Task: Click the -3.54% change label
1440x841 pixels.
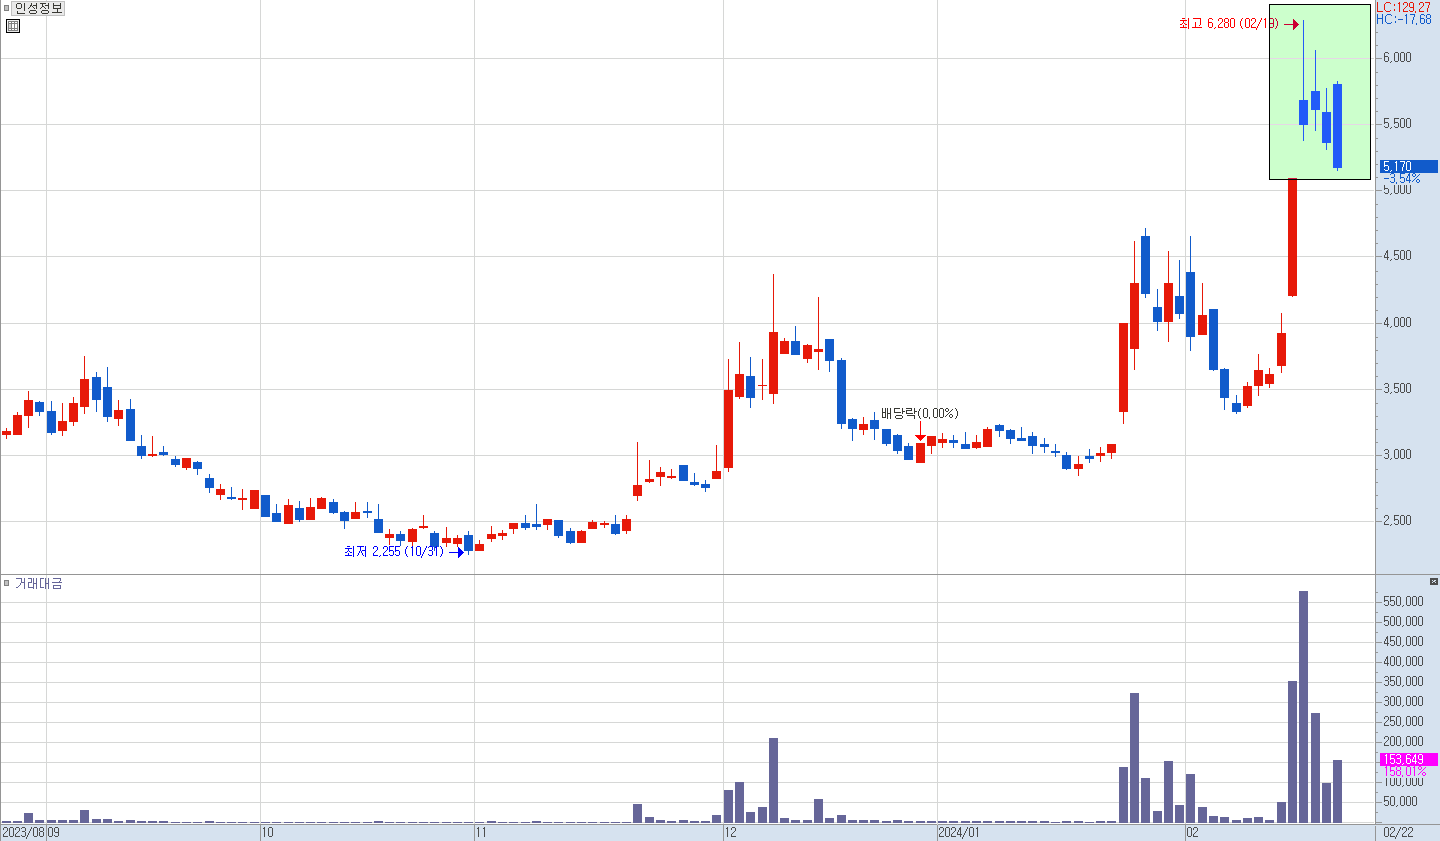Action: click(1402, 179)
